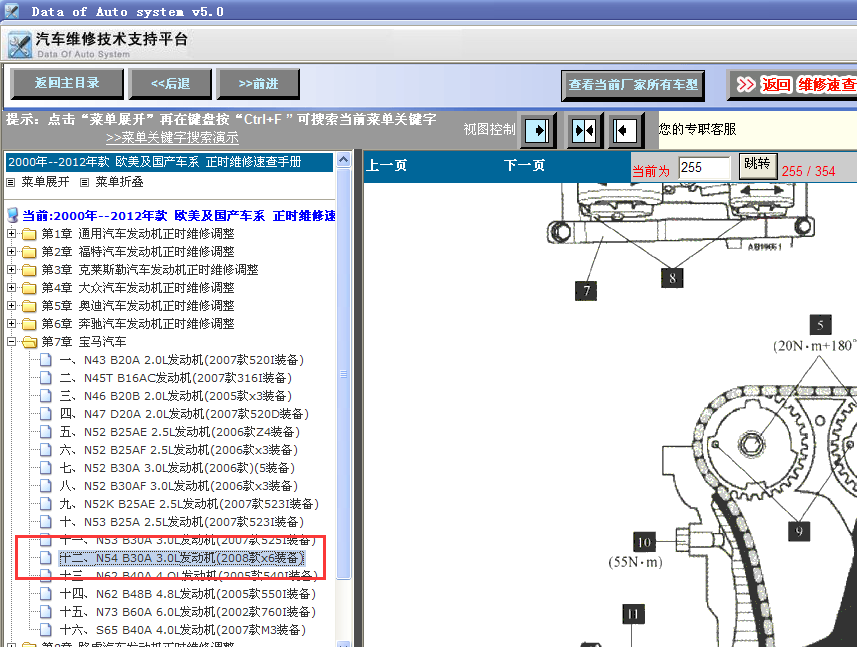This screenshot has width=857, height=647.
Task: Click the page icon beside N46 B20B entry
Action: (x=46, y=396)
